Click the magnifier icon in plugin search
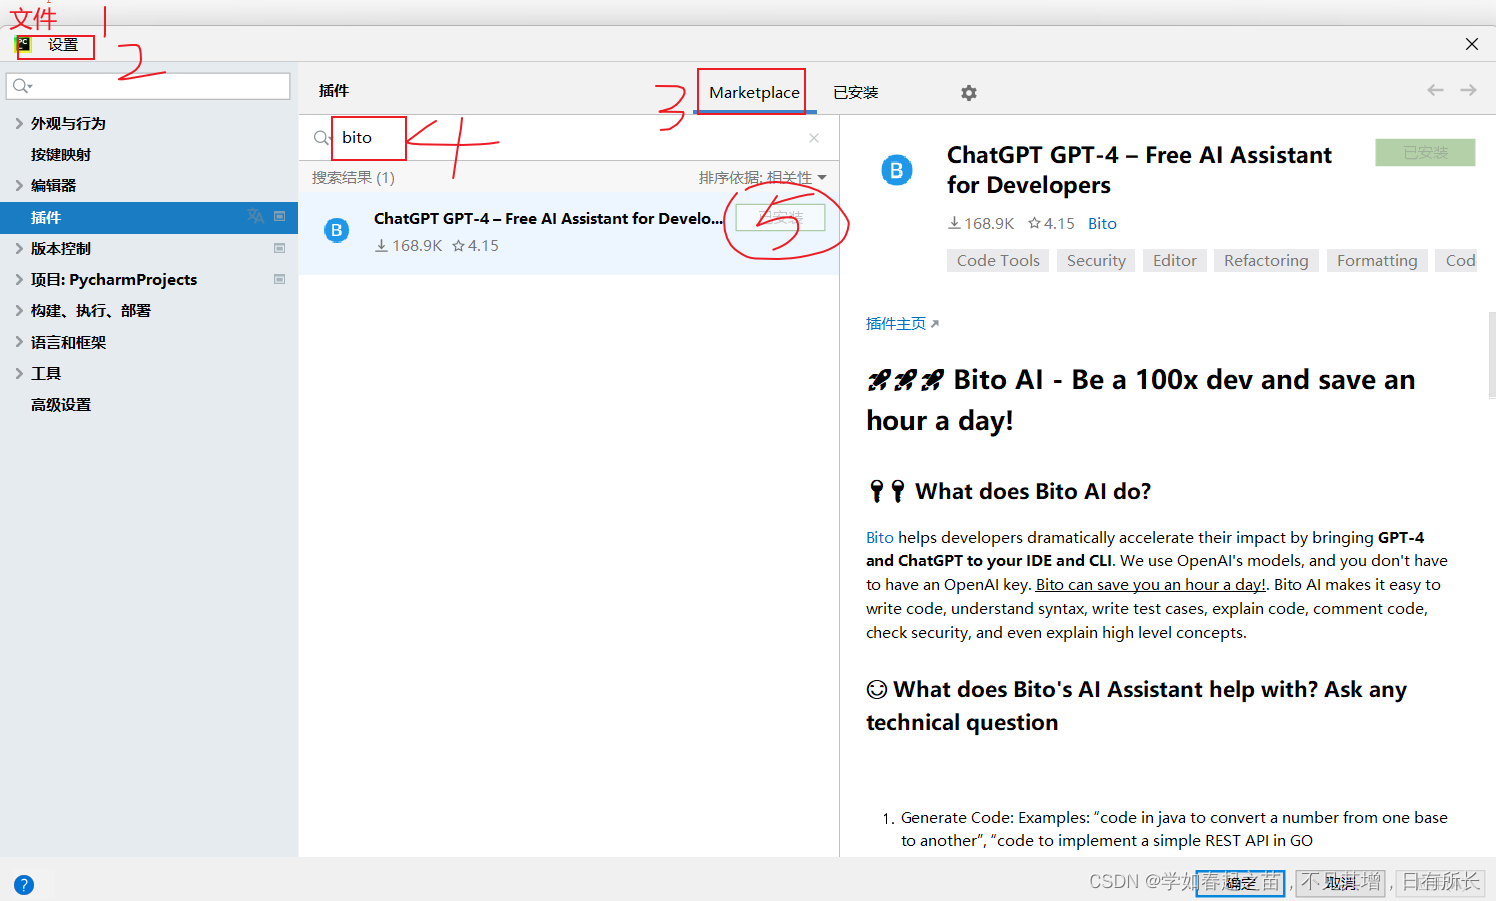 (321, 138)
